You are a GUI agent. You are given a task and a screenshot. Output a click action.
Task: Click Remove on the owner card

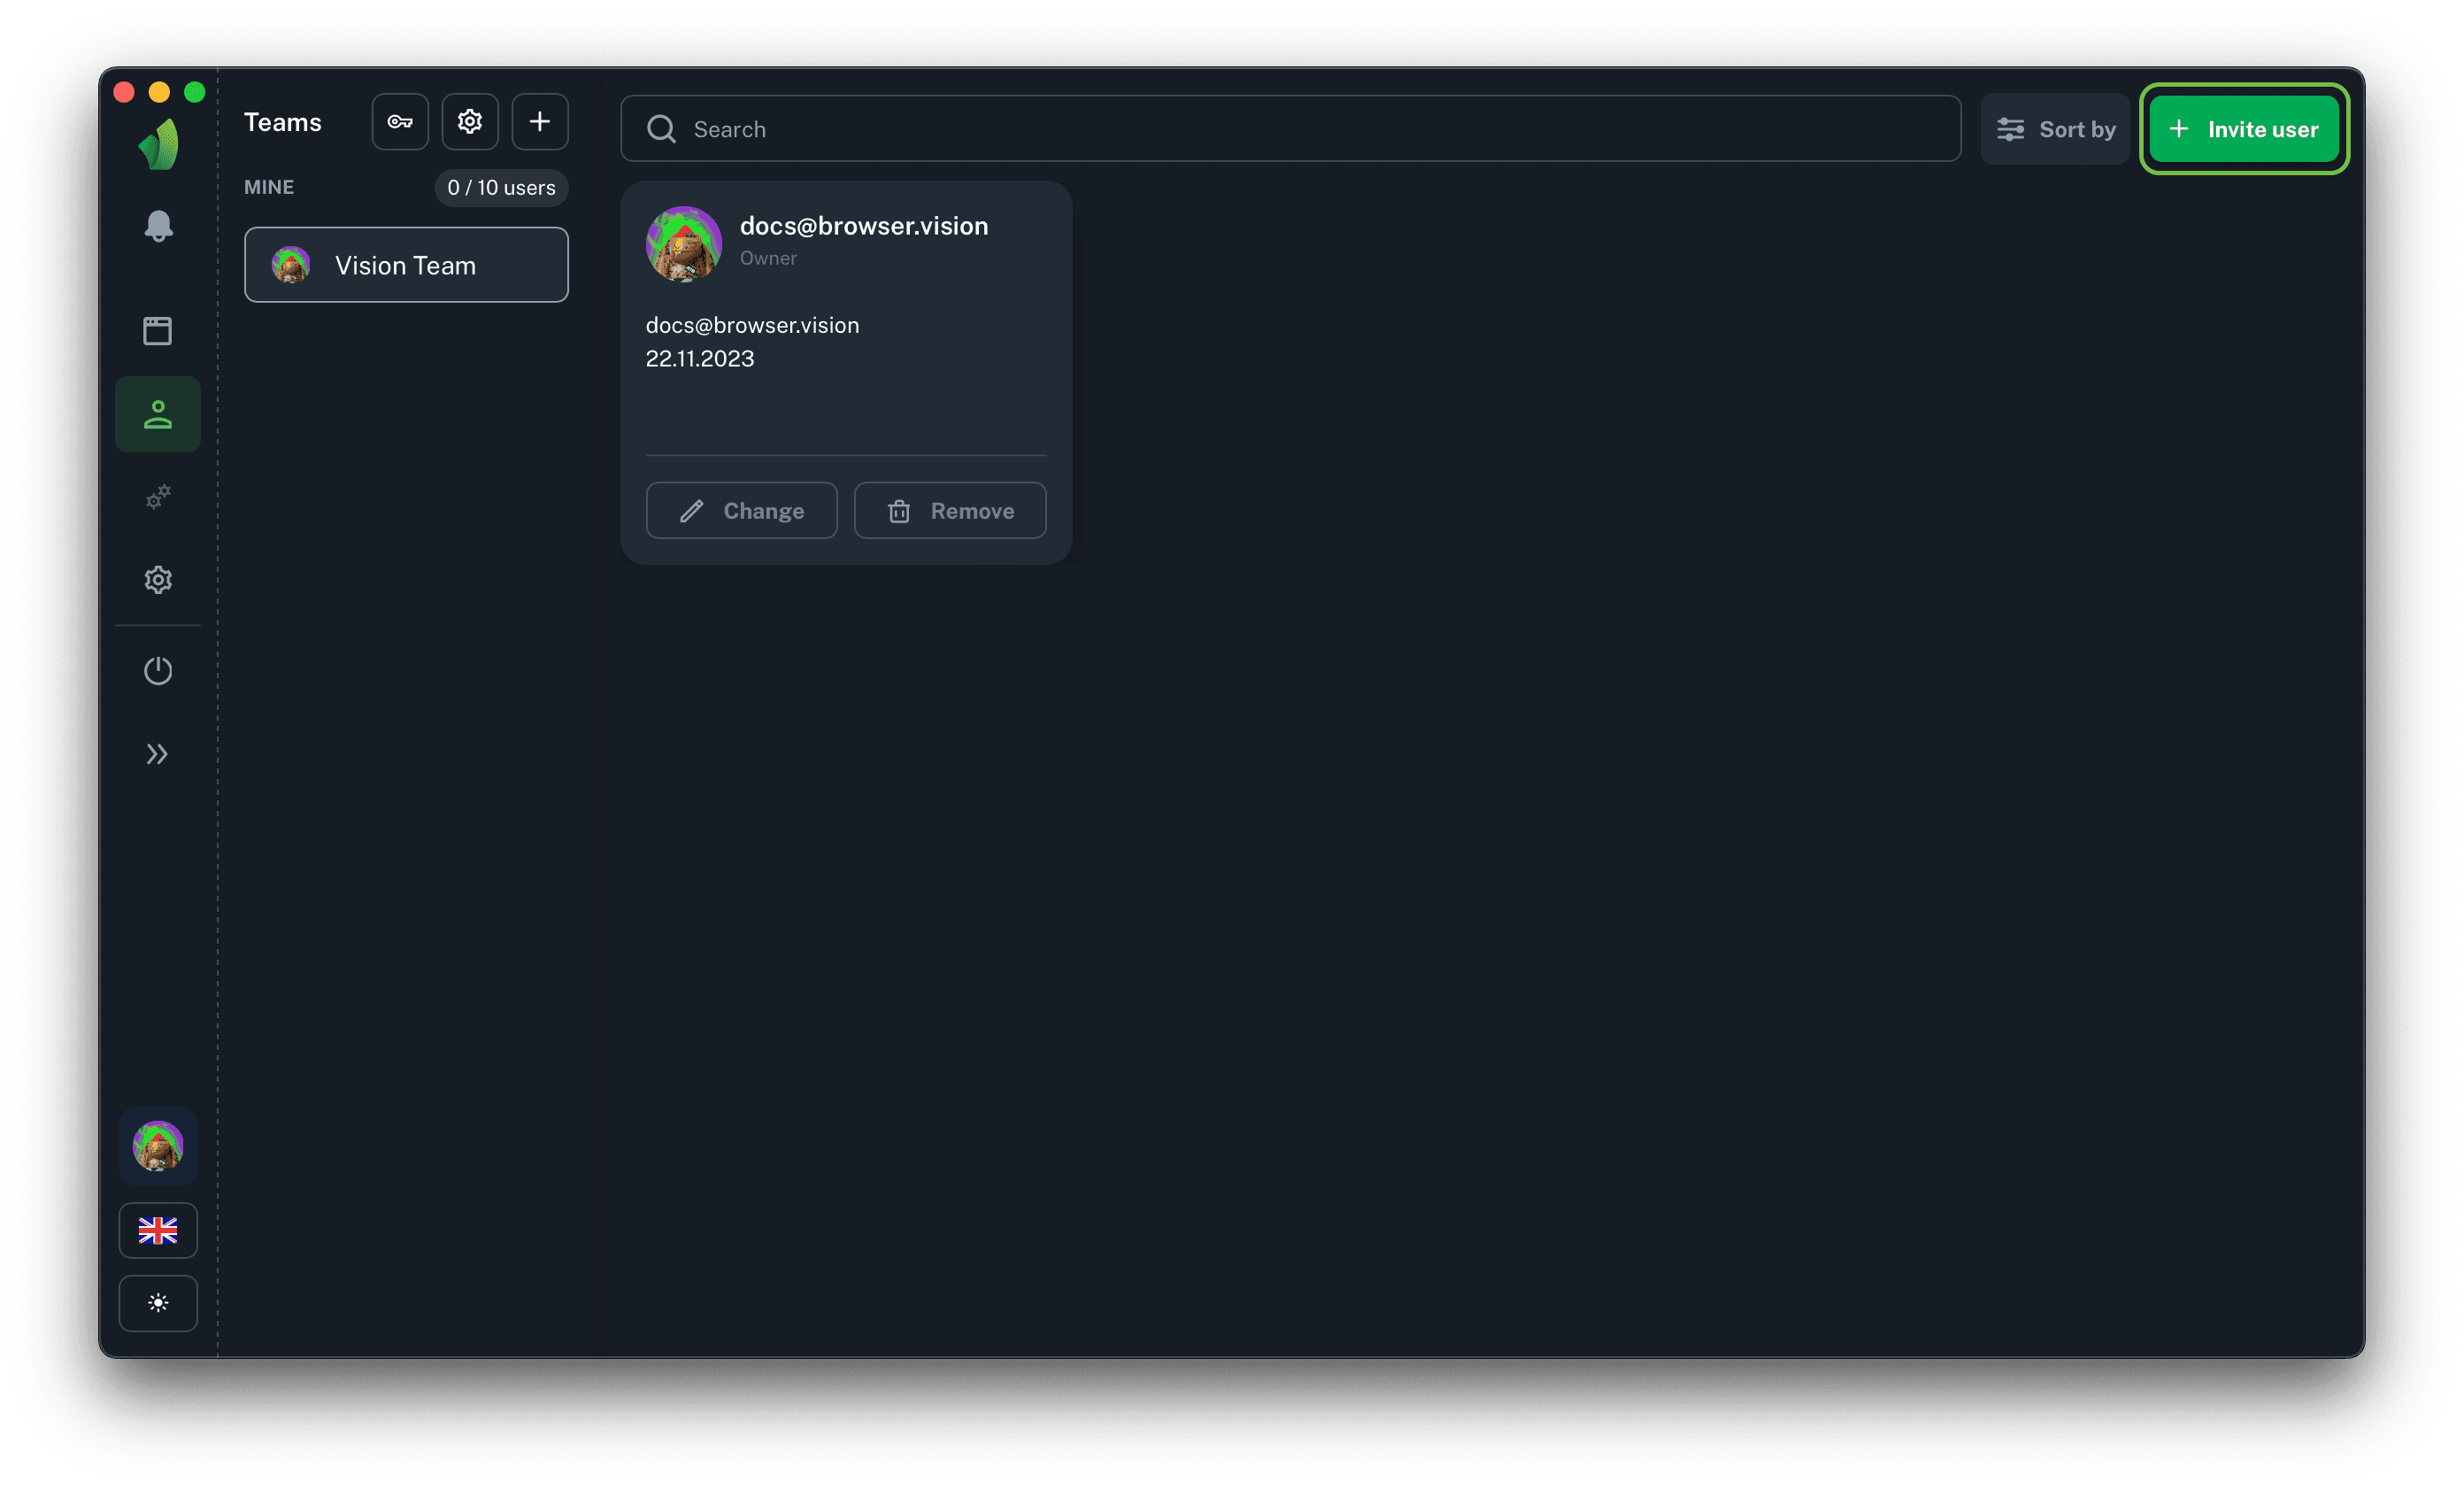tap(950, 511)
